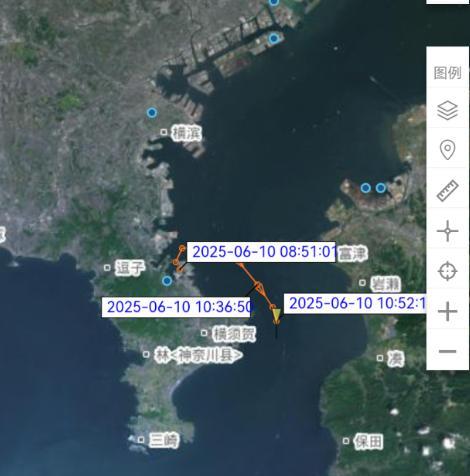Select the yellow triangle ship marker

(276, 316)
